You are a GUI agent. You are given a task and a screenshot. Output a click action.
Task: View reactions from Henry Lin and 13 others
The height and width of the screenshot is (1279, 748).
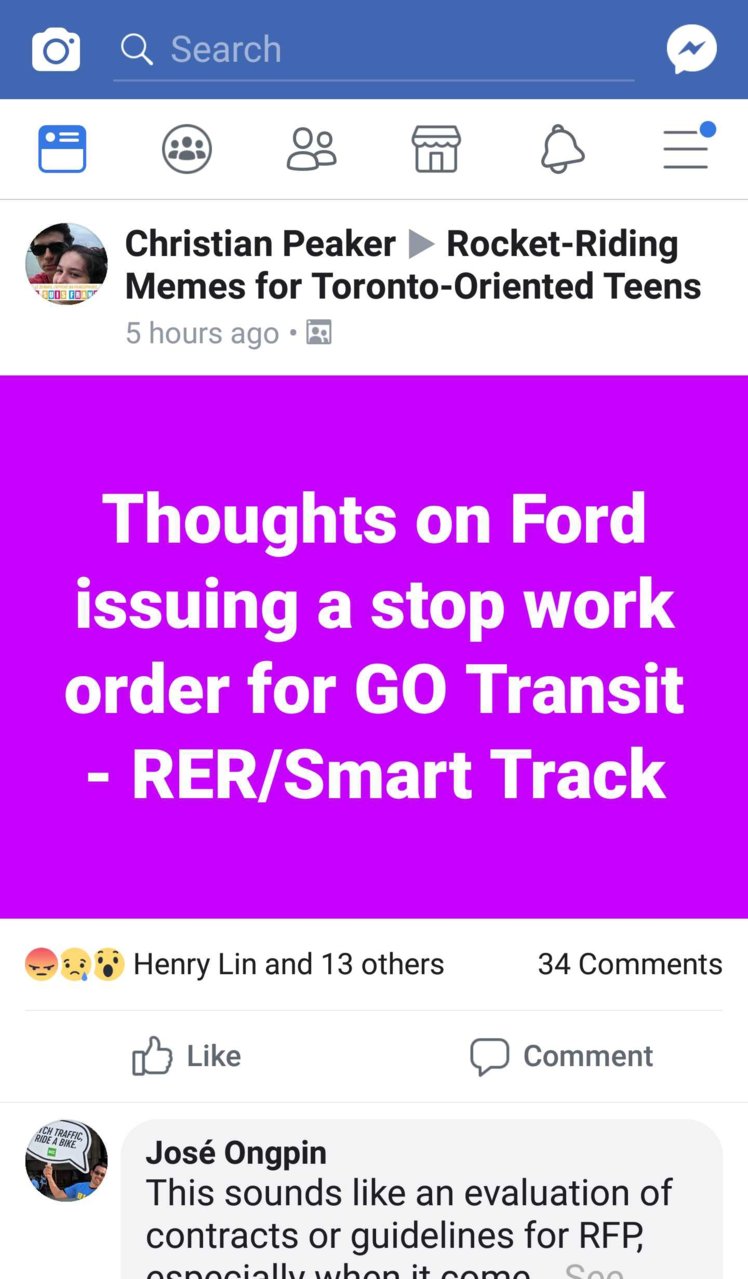pos(234,964)
